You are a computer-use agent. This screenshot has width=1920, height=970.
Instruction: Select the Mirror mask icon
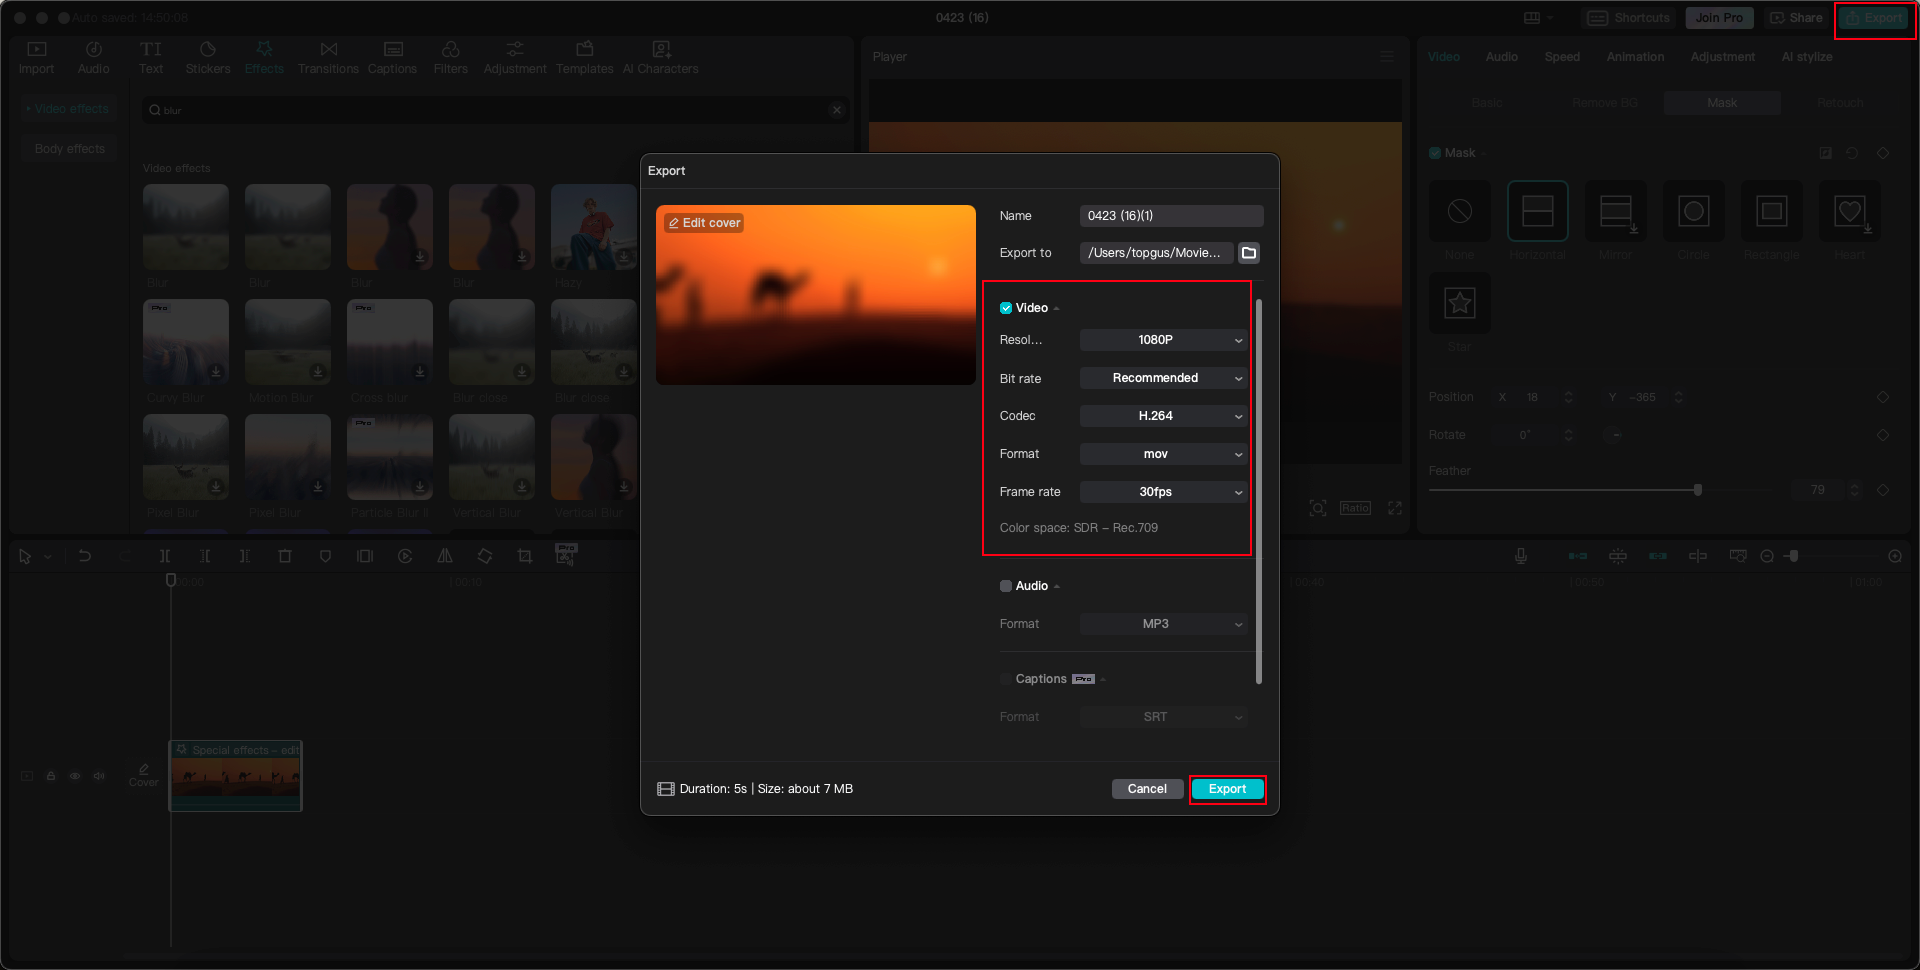coord(1616,211)
